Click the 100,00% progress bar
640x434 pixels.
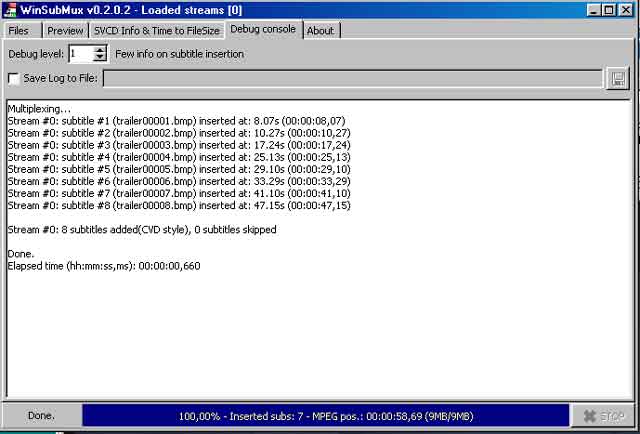pyautogui.click(x=326, y=416)
